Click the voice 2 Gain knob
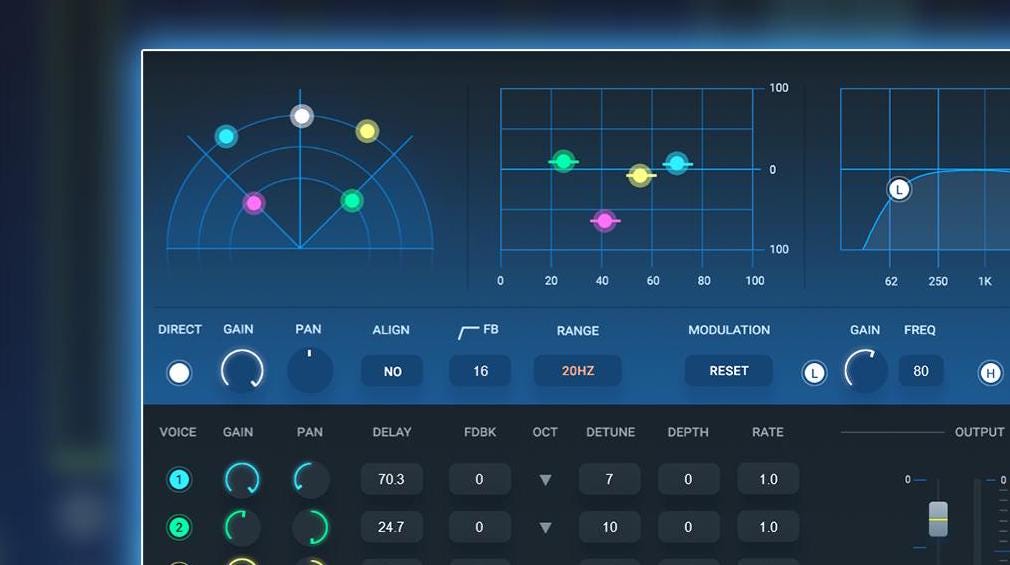 [242, 528]
